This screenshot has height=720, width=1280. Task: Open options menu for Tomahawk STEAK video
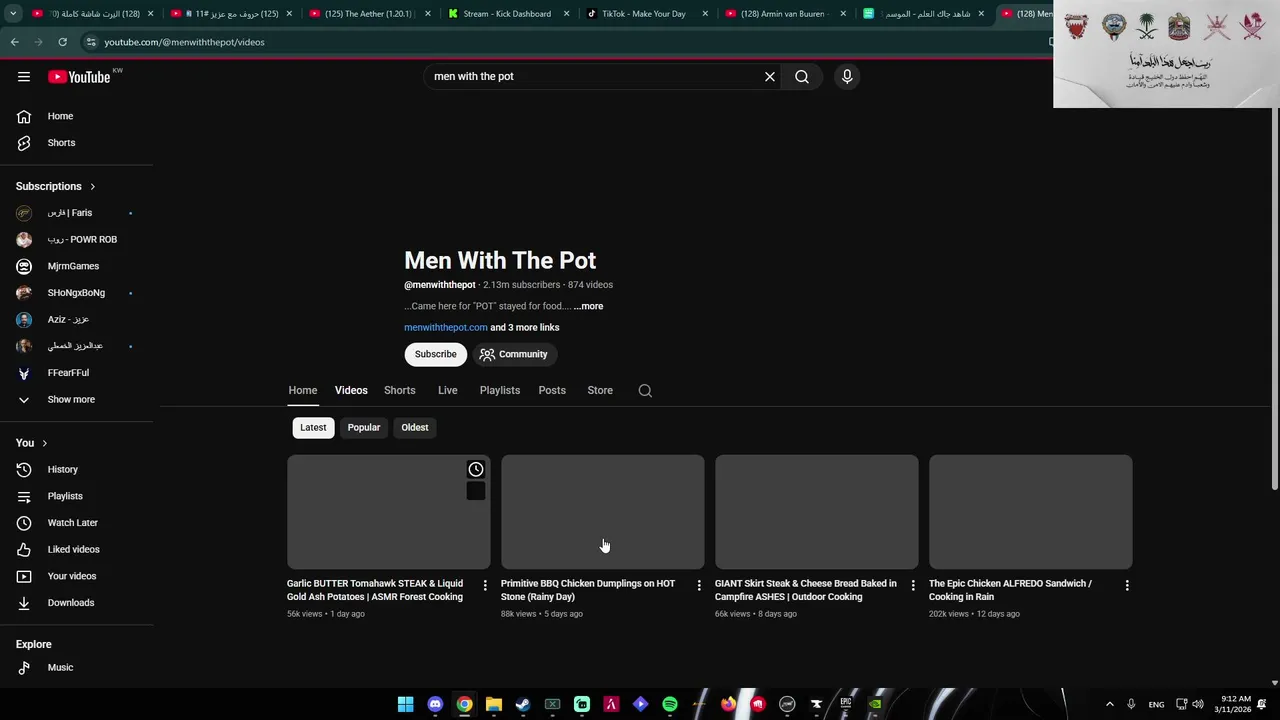[485, 585]
